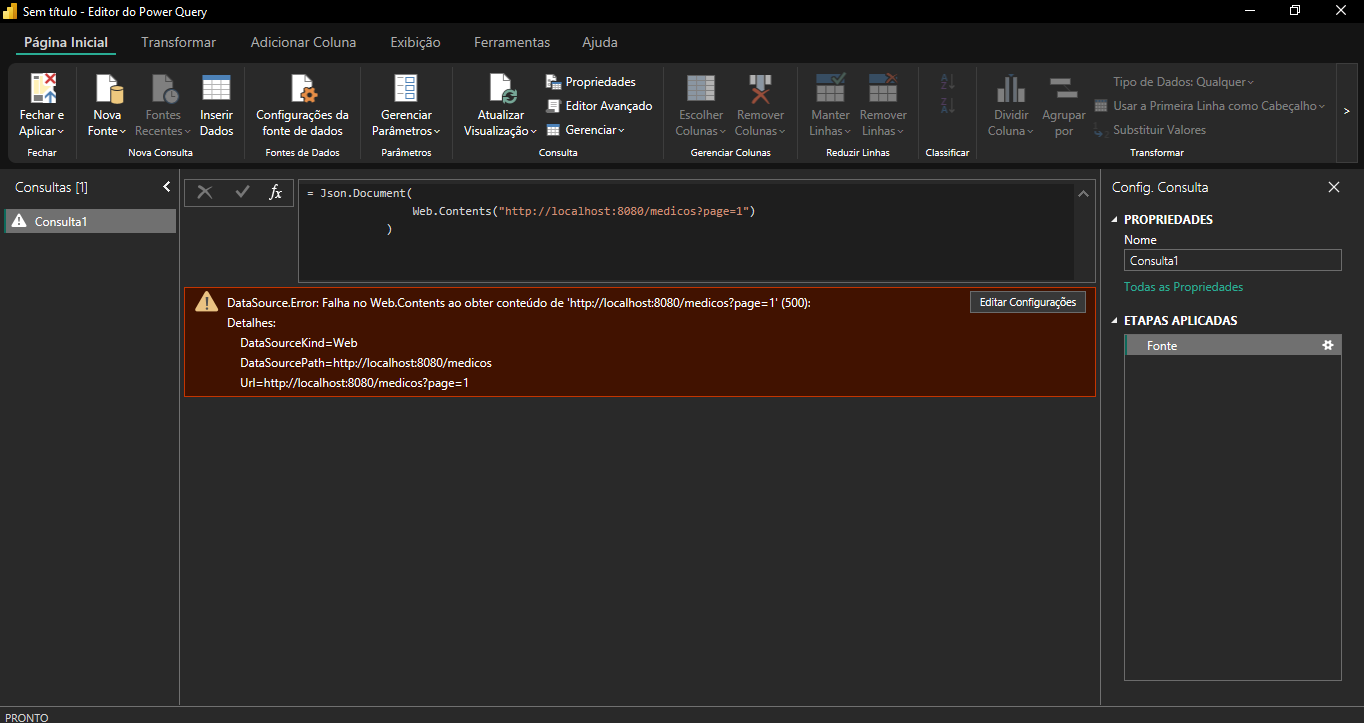Click the Nome input field
Viewport: 1364px width, 723px height.
pyautogui.click(x=1233, y=260)
